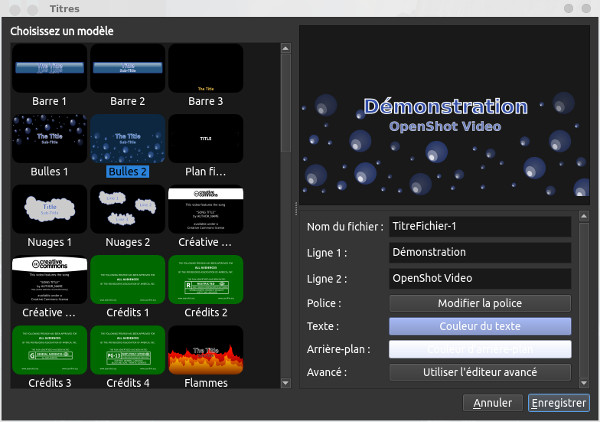Choose the Nuages 1 cloud template
The height and width of the screenshot is (422, 600).
[x=47, y=209]
